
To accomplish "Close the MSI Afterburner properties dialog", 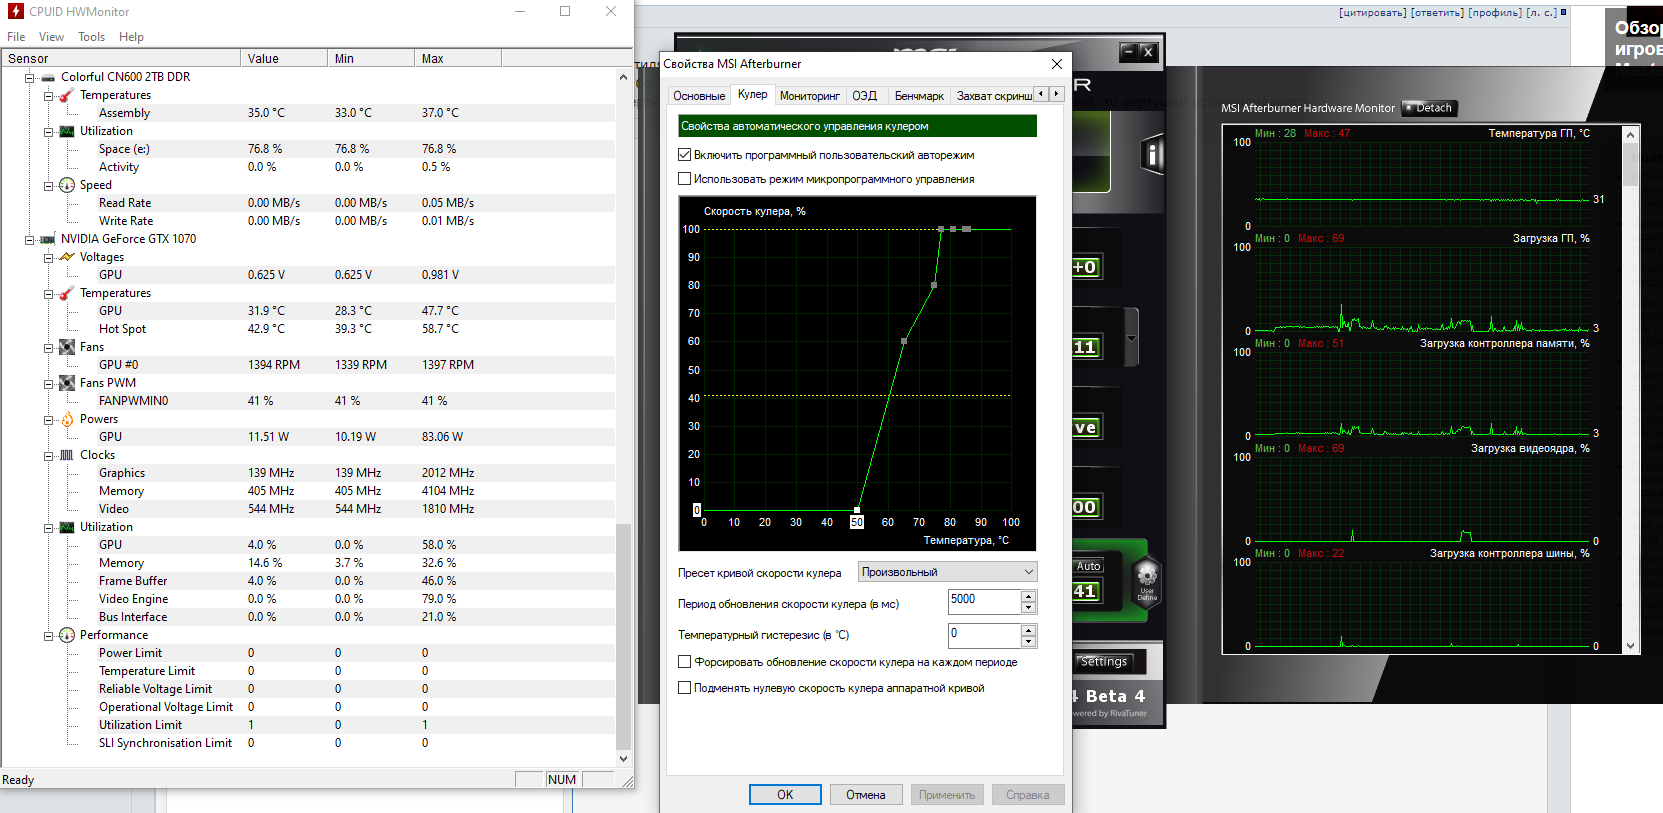I will (x=1057, y=64).
